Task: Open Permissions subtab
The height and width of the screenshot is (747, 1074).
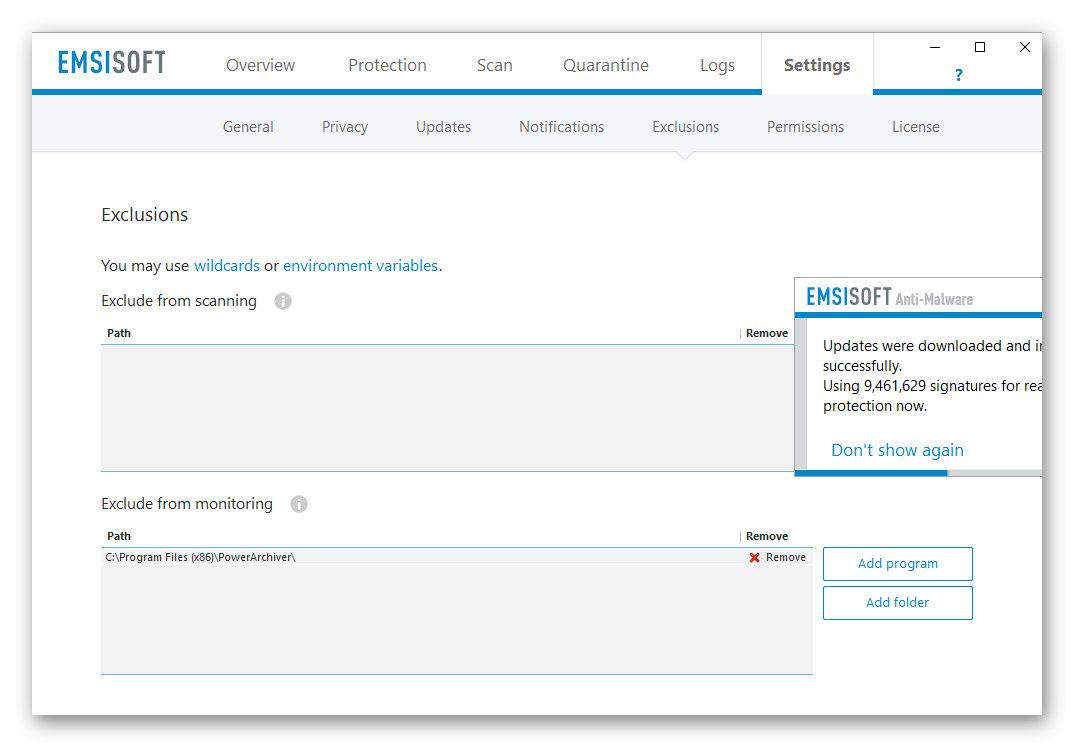Action: click(805, 127)
